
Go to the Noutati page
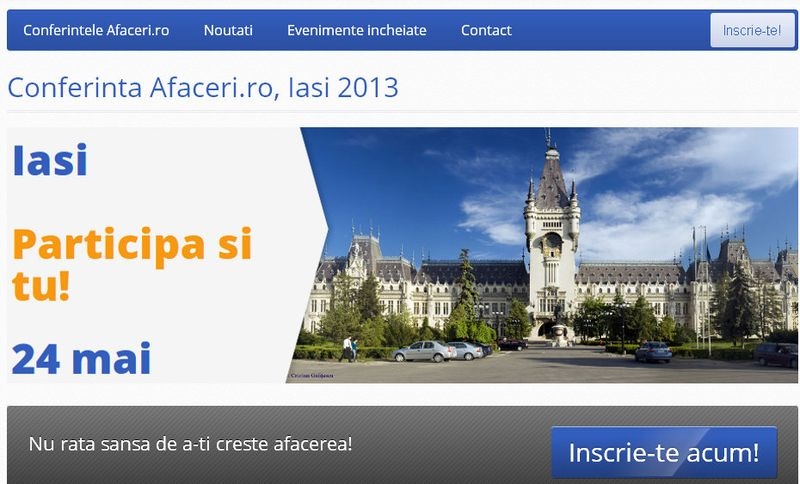click(x=228, y=31)
